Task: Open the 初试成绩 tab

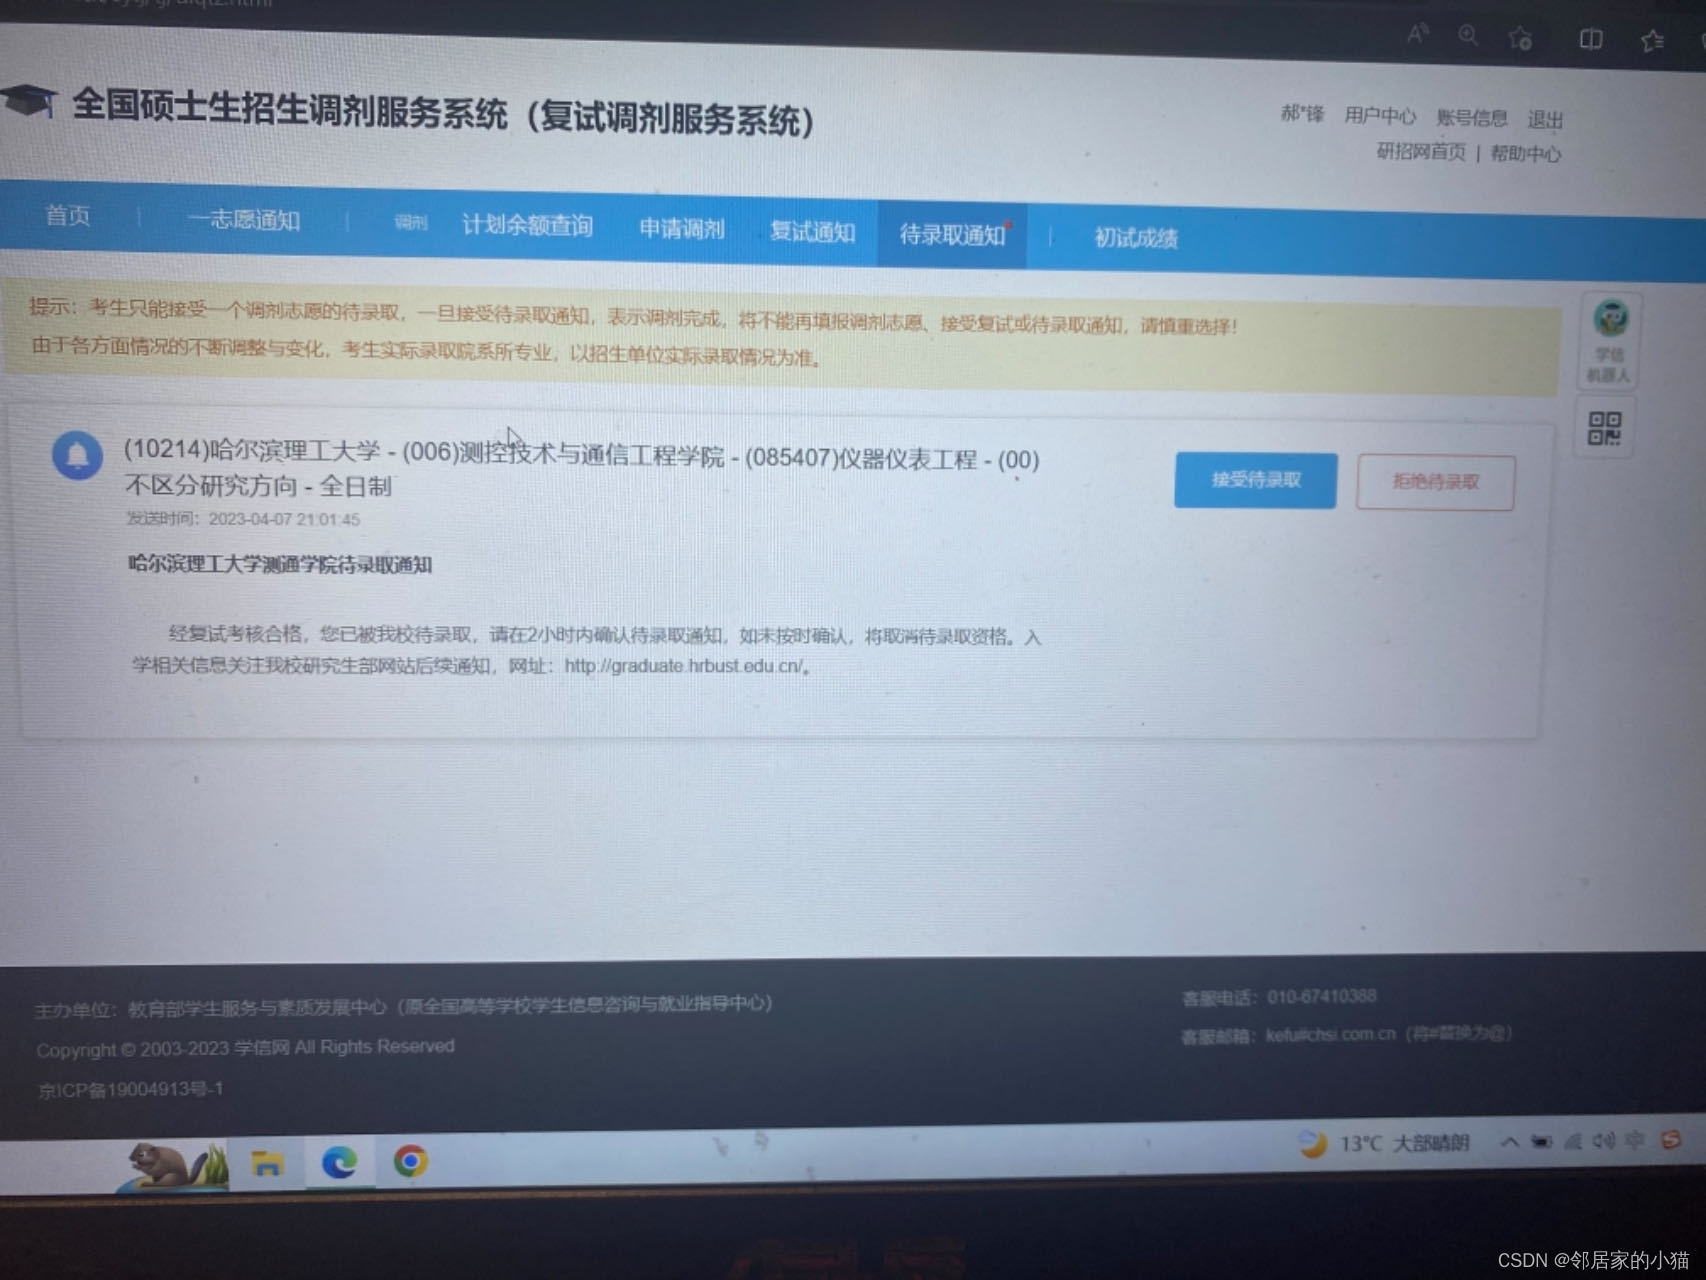Action: point(1136,238)
